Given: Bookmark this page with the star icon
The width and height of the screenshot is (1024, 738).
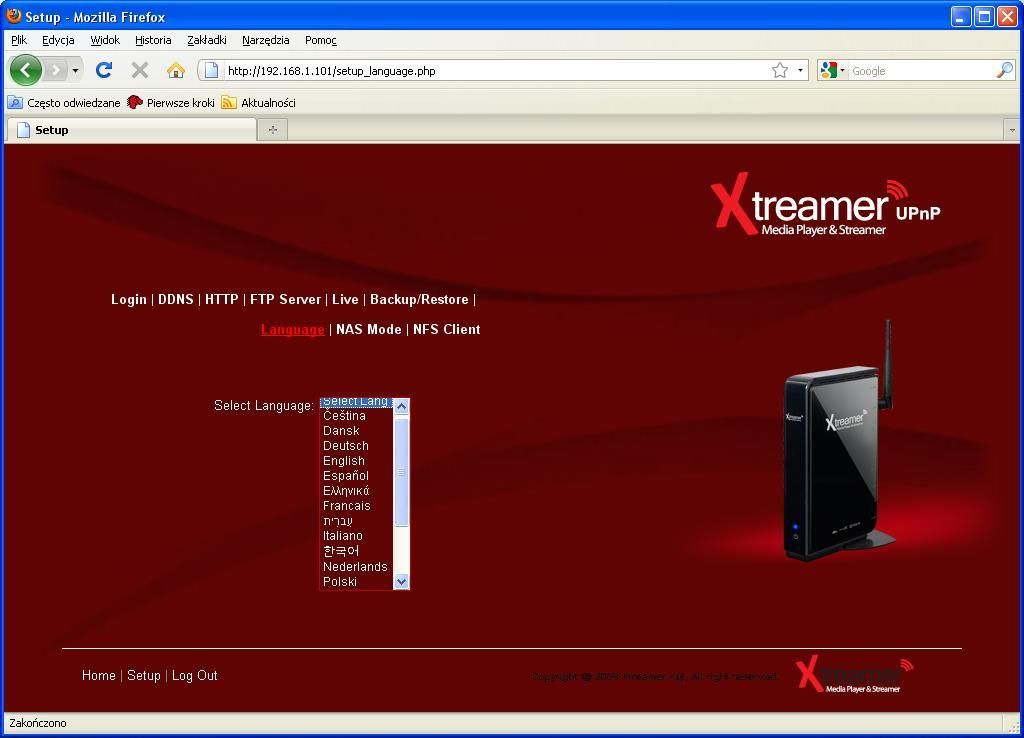Looking at the screenshot, I should click(x=780, y=71).
